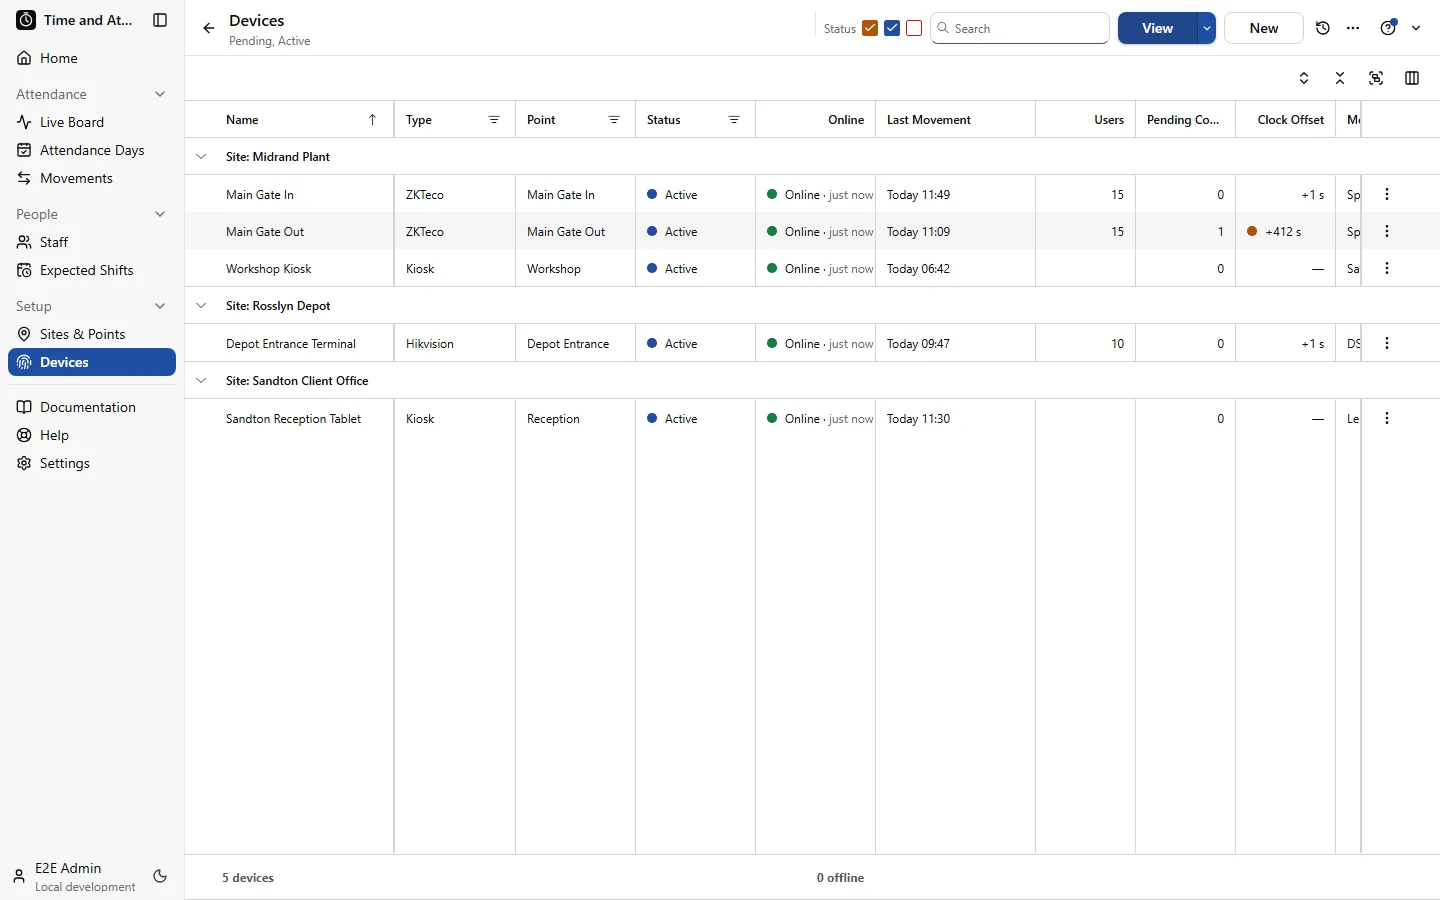Open the View button dropdown arrow

point(1207,28)
